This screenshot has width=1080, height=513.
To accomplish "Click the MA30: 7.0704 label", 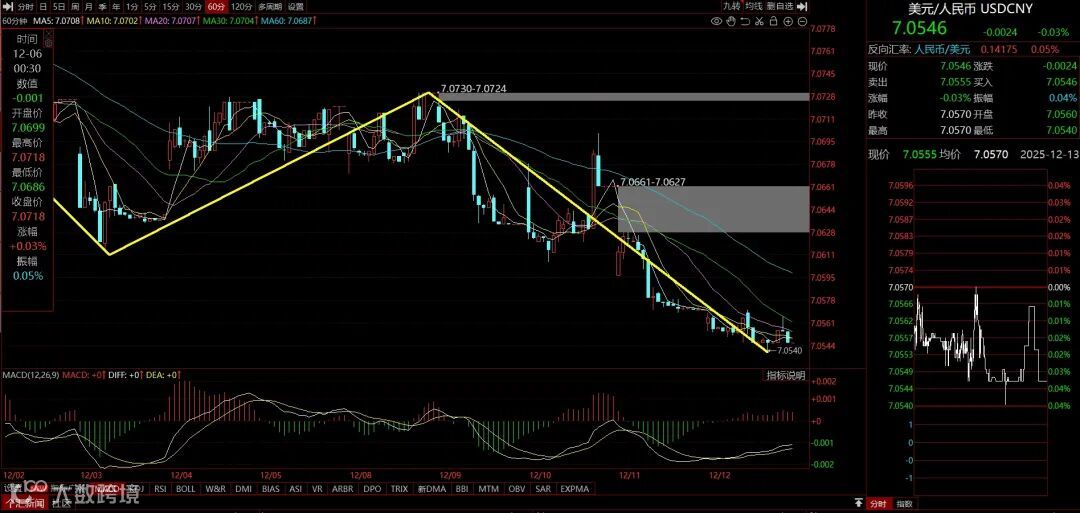I will [228, 21].
